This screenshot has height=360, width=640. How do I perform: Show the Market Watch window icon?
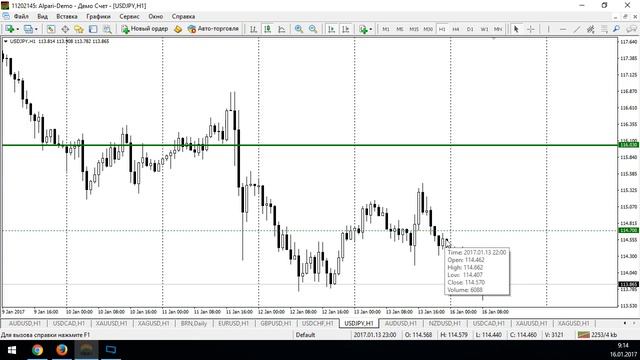click(x=51, y=29)
